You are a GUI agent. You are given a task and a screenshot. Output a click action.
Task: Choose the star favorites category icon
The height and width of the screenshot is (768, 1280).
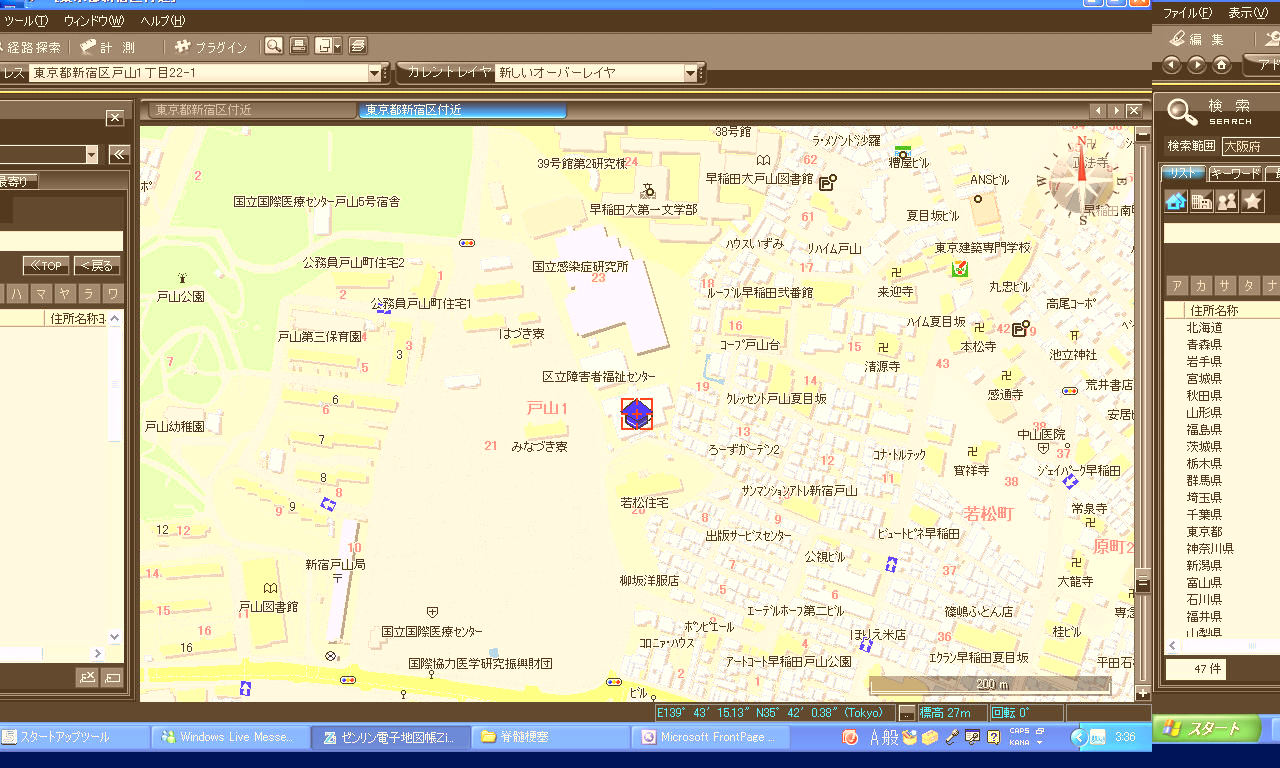[1253, 201]
